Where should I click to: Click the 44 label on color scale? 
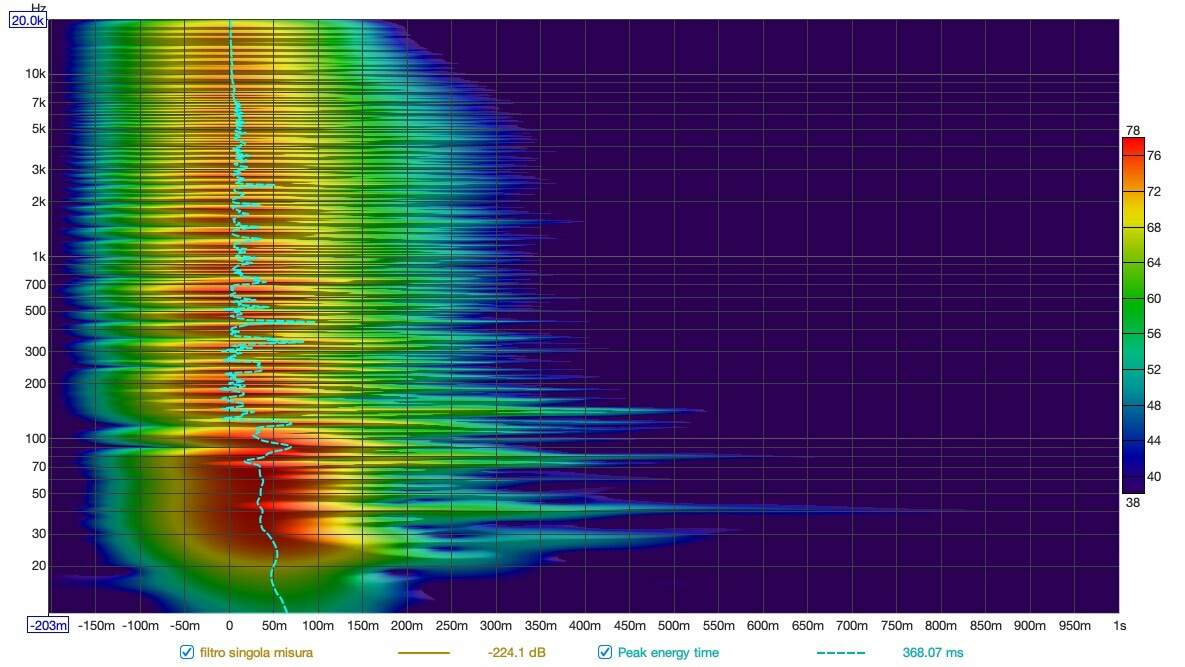[1153, 440]
